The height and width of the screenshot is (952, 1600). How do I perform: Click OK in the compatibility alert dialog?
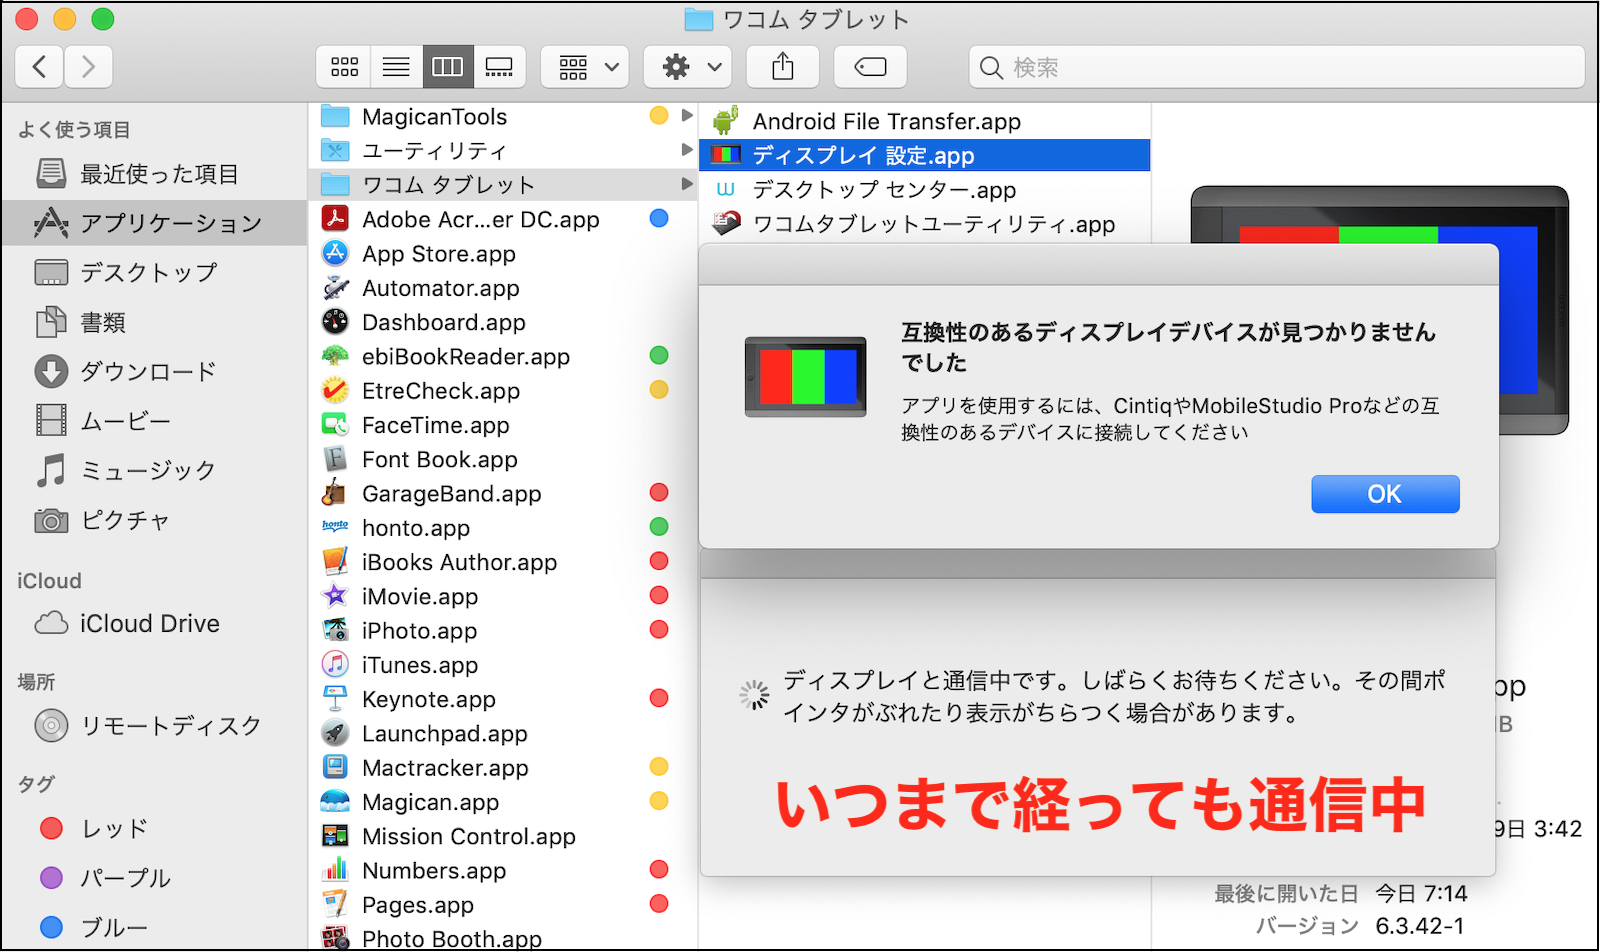coord(1384,494)
